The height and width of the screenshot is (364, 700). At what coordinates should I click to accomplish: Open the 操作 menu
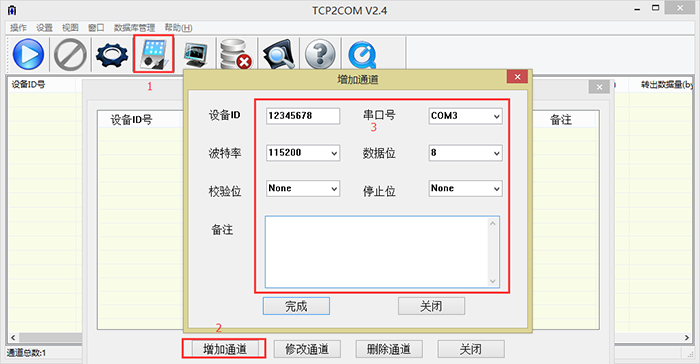click(x=18, y=28)
